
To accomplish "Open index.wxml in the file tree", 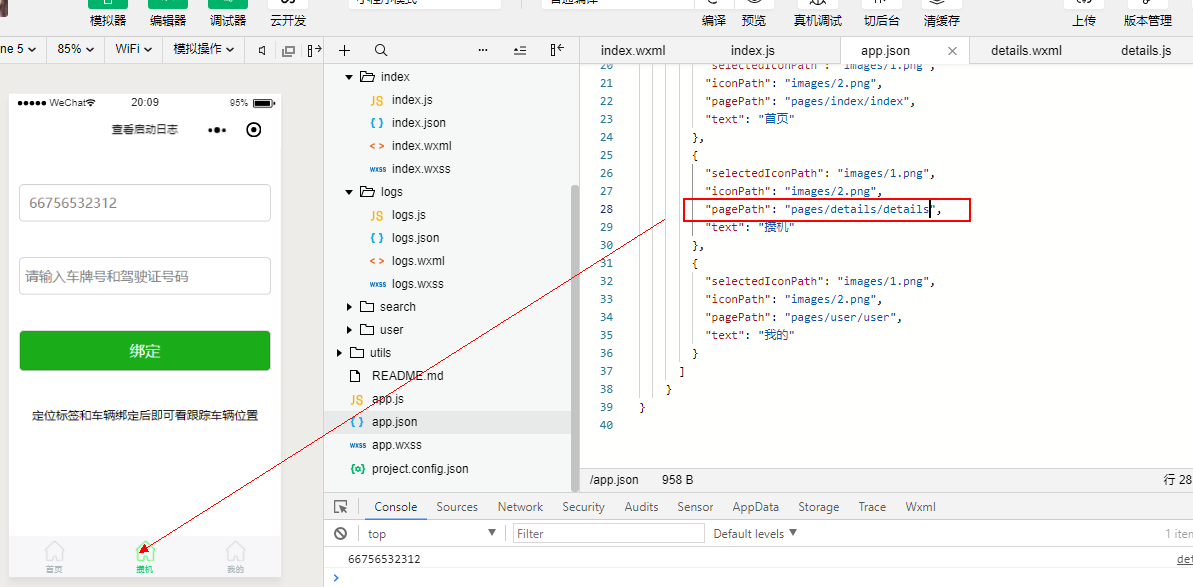I will [422, 145].
